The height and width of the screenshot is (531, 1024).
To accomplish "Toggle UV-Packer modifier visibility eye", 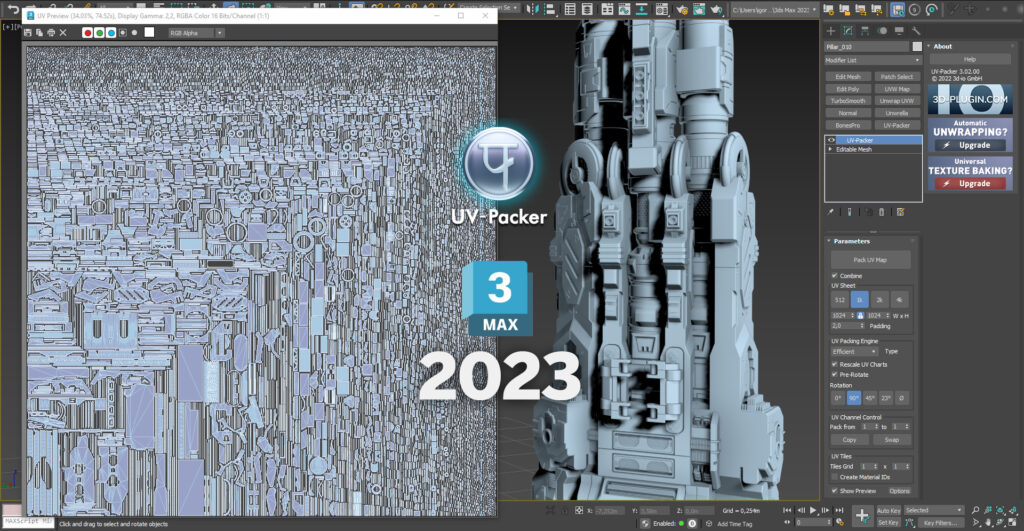I will click(831, 140).
